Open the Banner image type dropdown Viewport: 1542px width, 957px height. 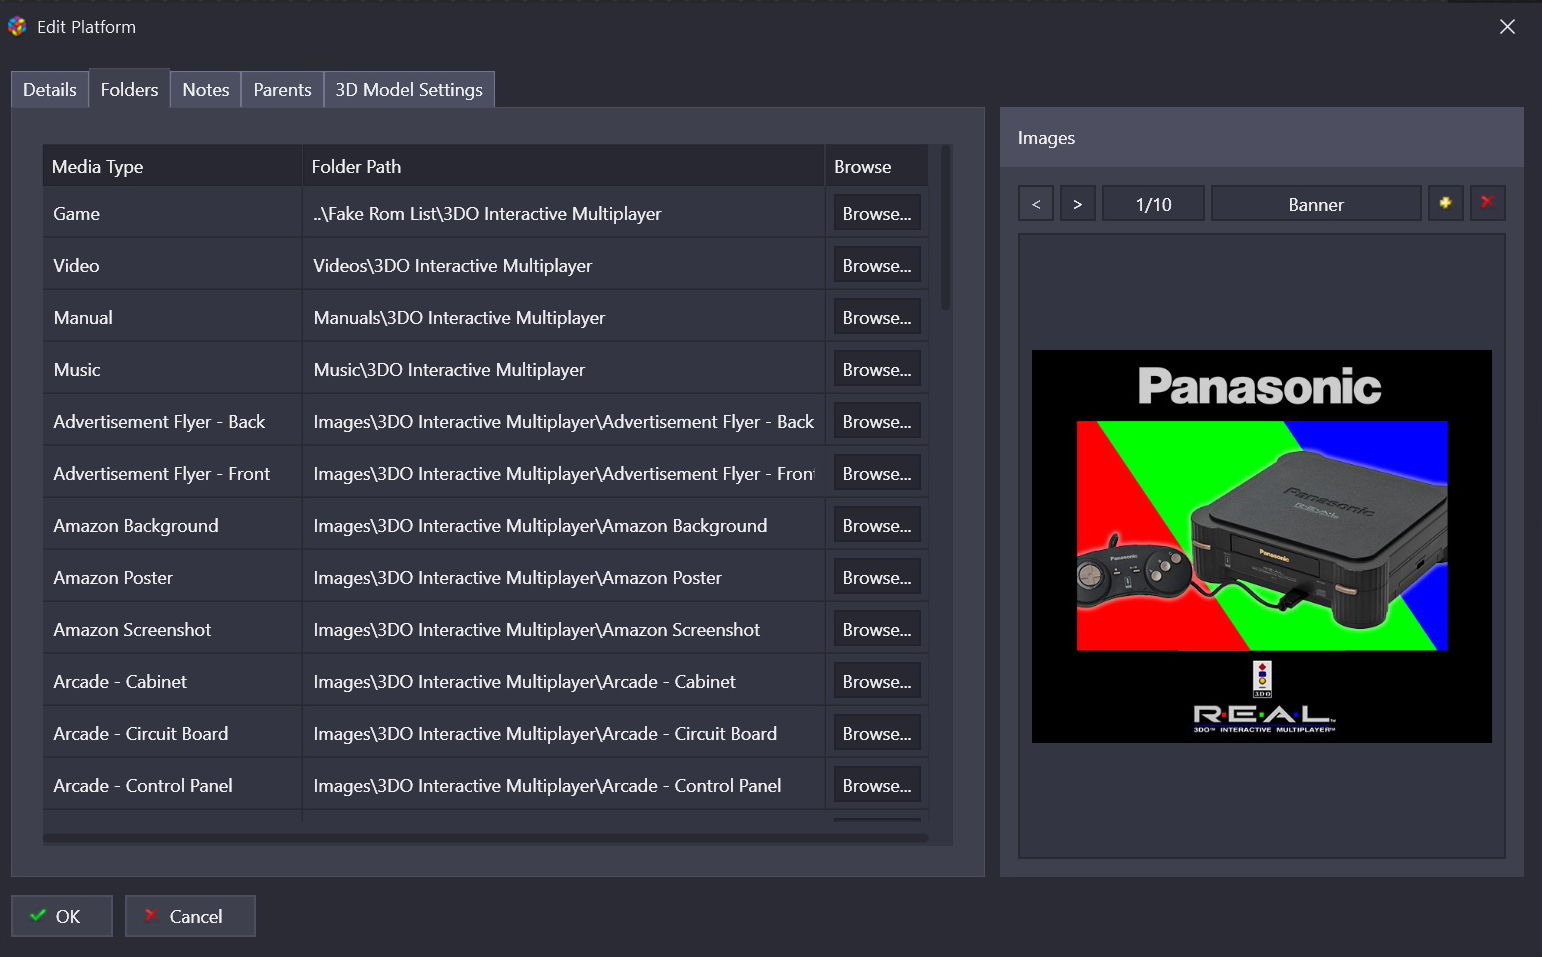(1316, 203)
